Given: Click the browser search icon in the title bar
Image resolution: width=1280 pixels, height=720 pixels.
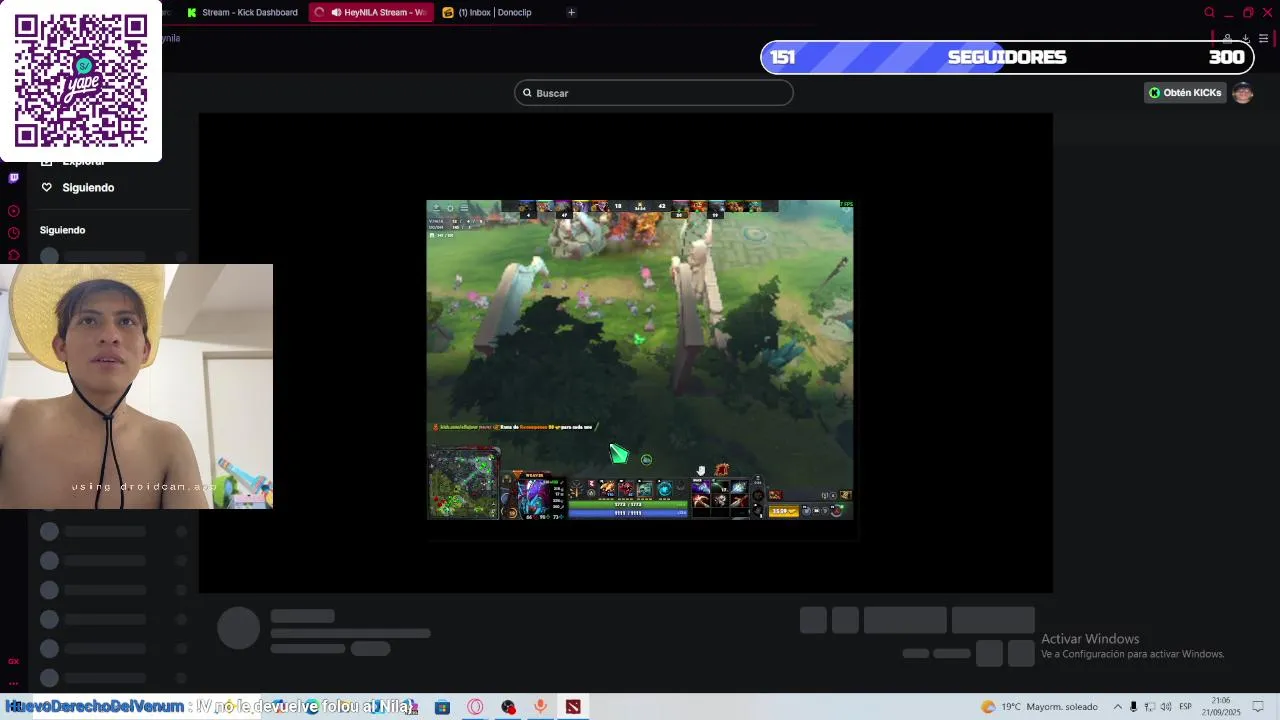Looking at the screenshot, I should click(1209, 12).
